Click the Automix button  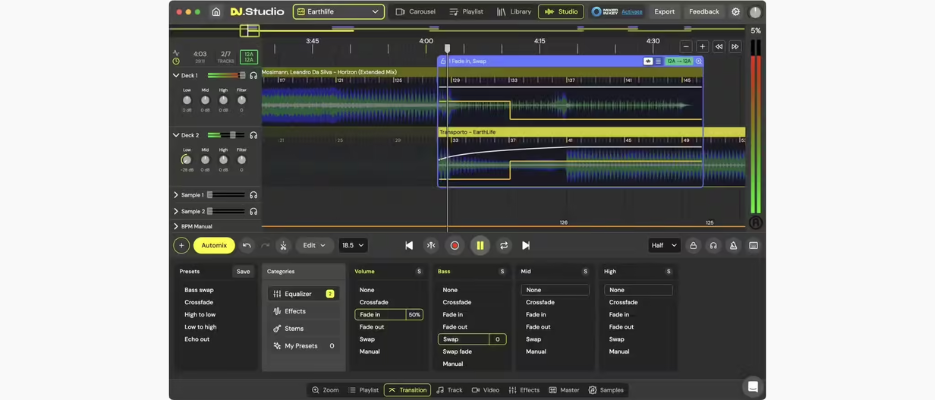(214, 245)
